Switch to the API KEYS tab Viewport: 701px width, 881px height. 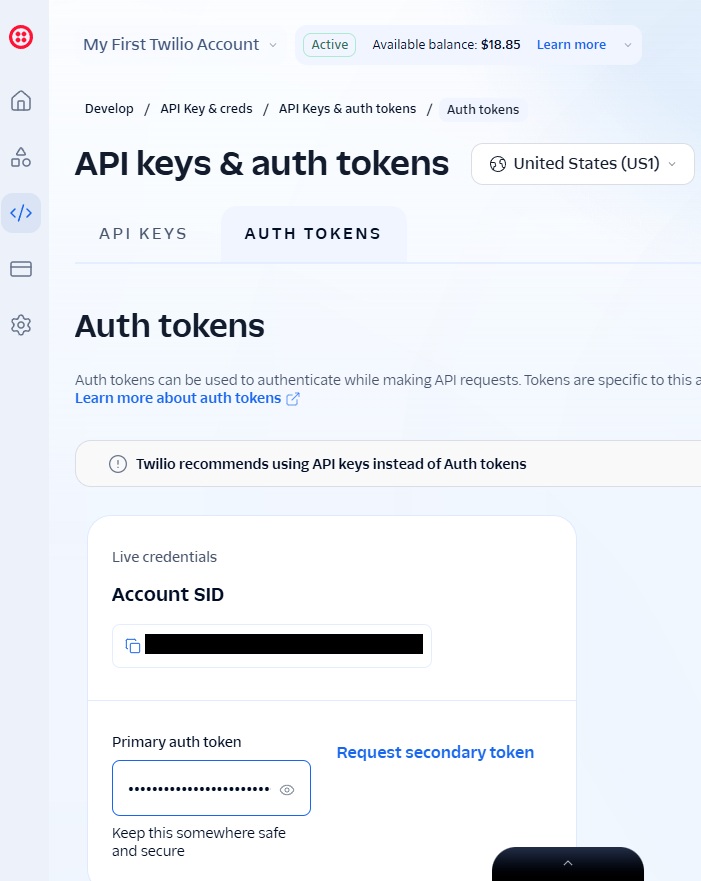click(143, 234)
